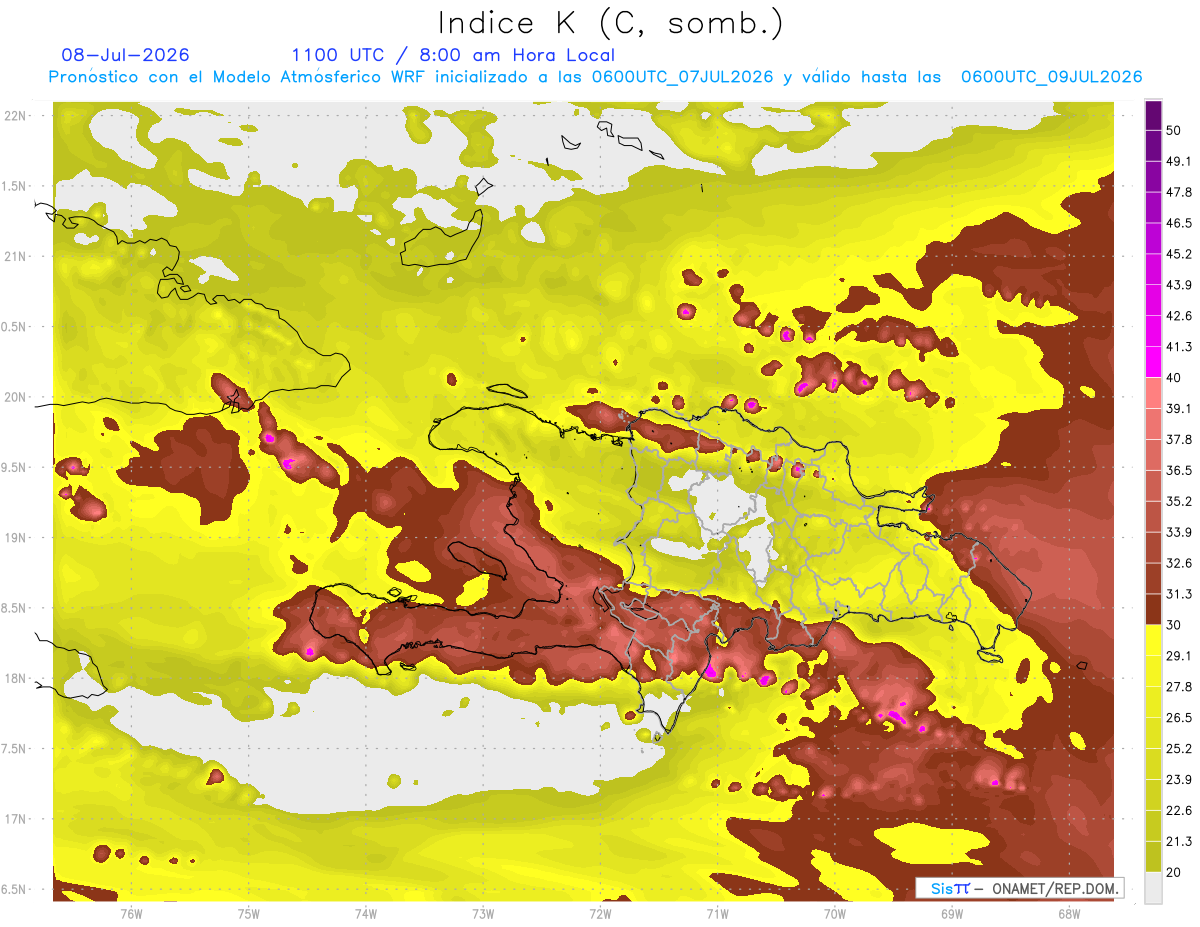Click the color bar value "43.9"
1200x927 pixels.
coord(1181,285)
